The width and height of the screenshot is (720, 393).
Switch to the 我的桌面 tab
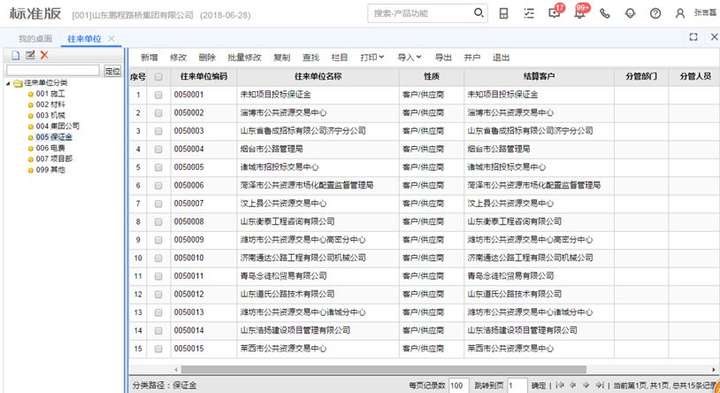click(x=35, y=39)
